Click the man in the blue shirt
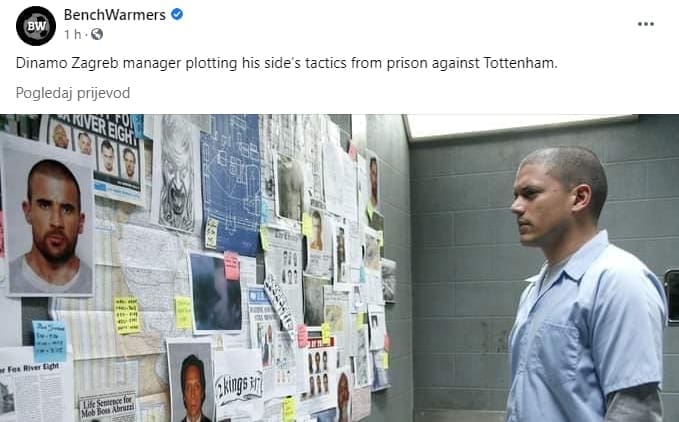Screen dimensions: 679x422 pyautogui.click(x=587, y=284)
